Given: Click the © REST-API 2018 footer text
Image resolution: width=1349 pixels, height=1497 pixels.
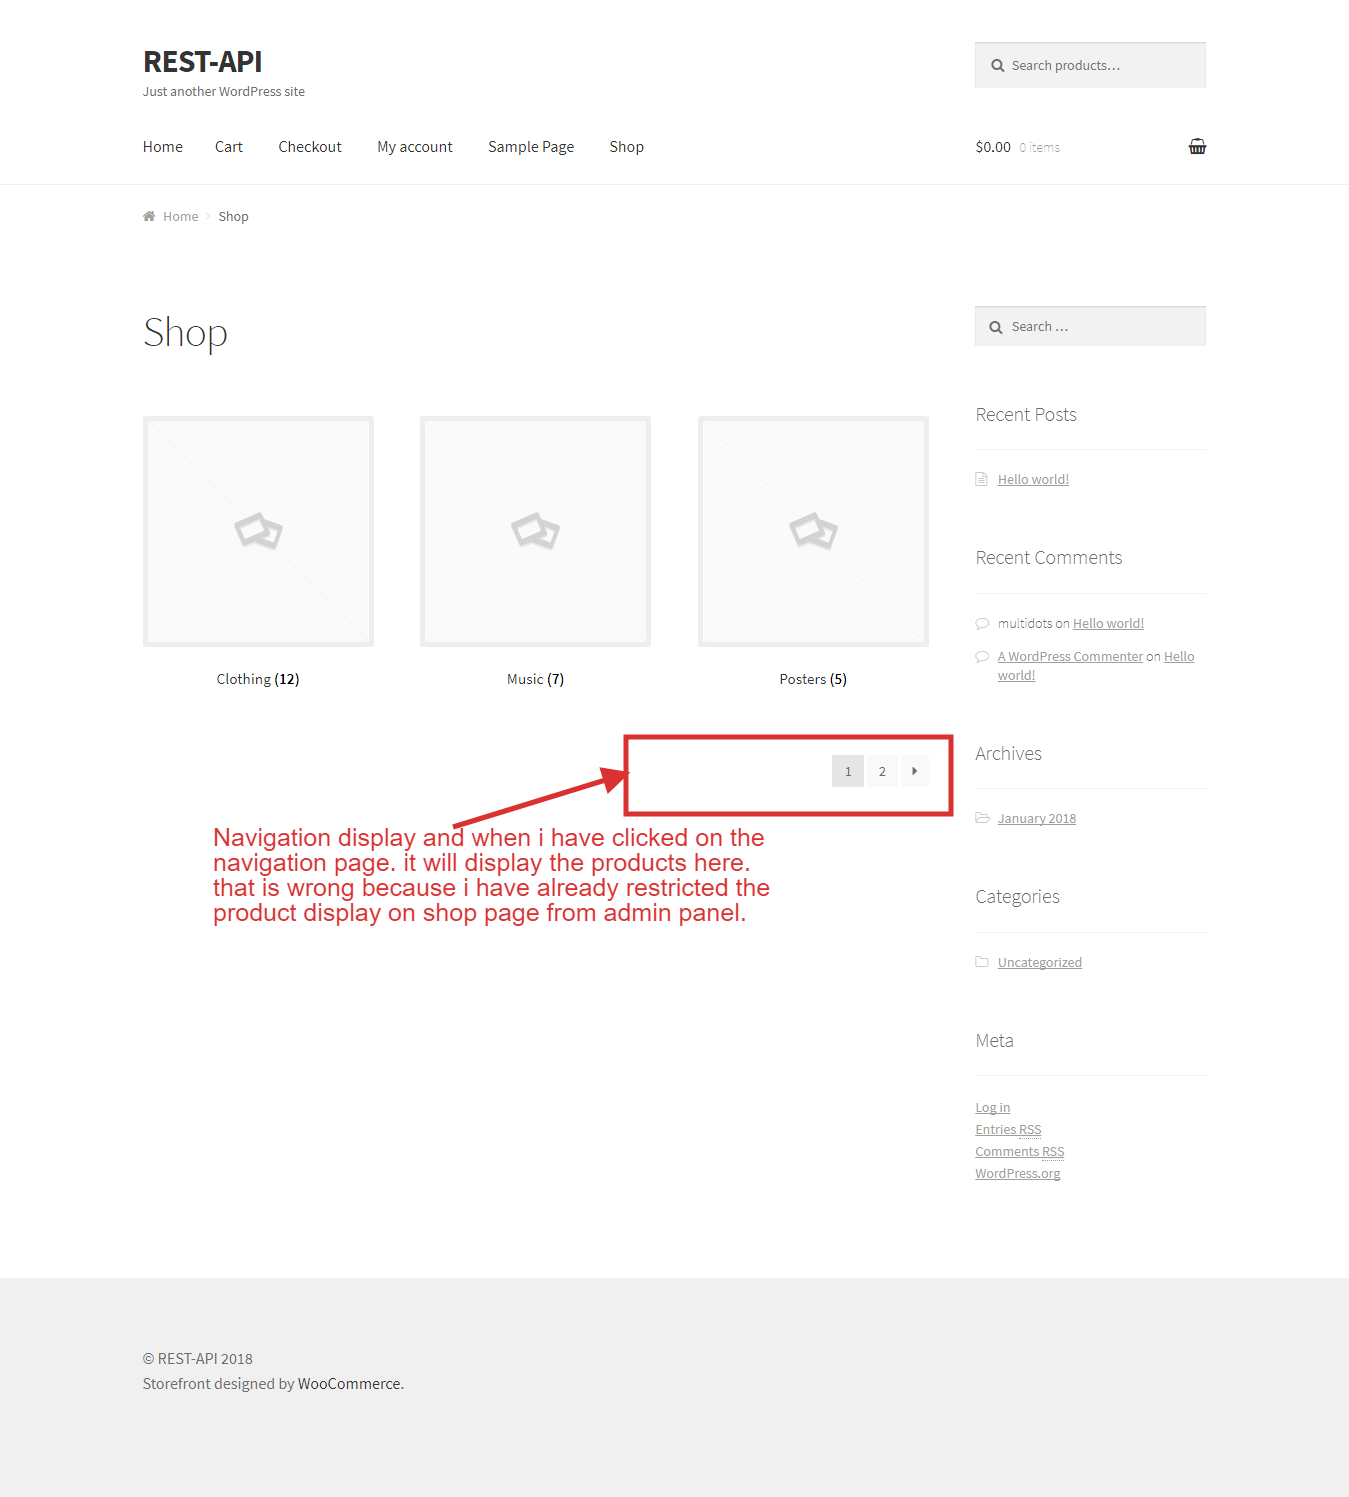Looking at the screenshot, I should pos(198,1359).
